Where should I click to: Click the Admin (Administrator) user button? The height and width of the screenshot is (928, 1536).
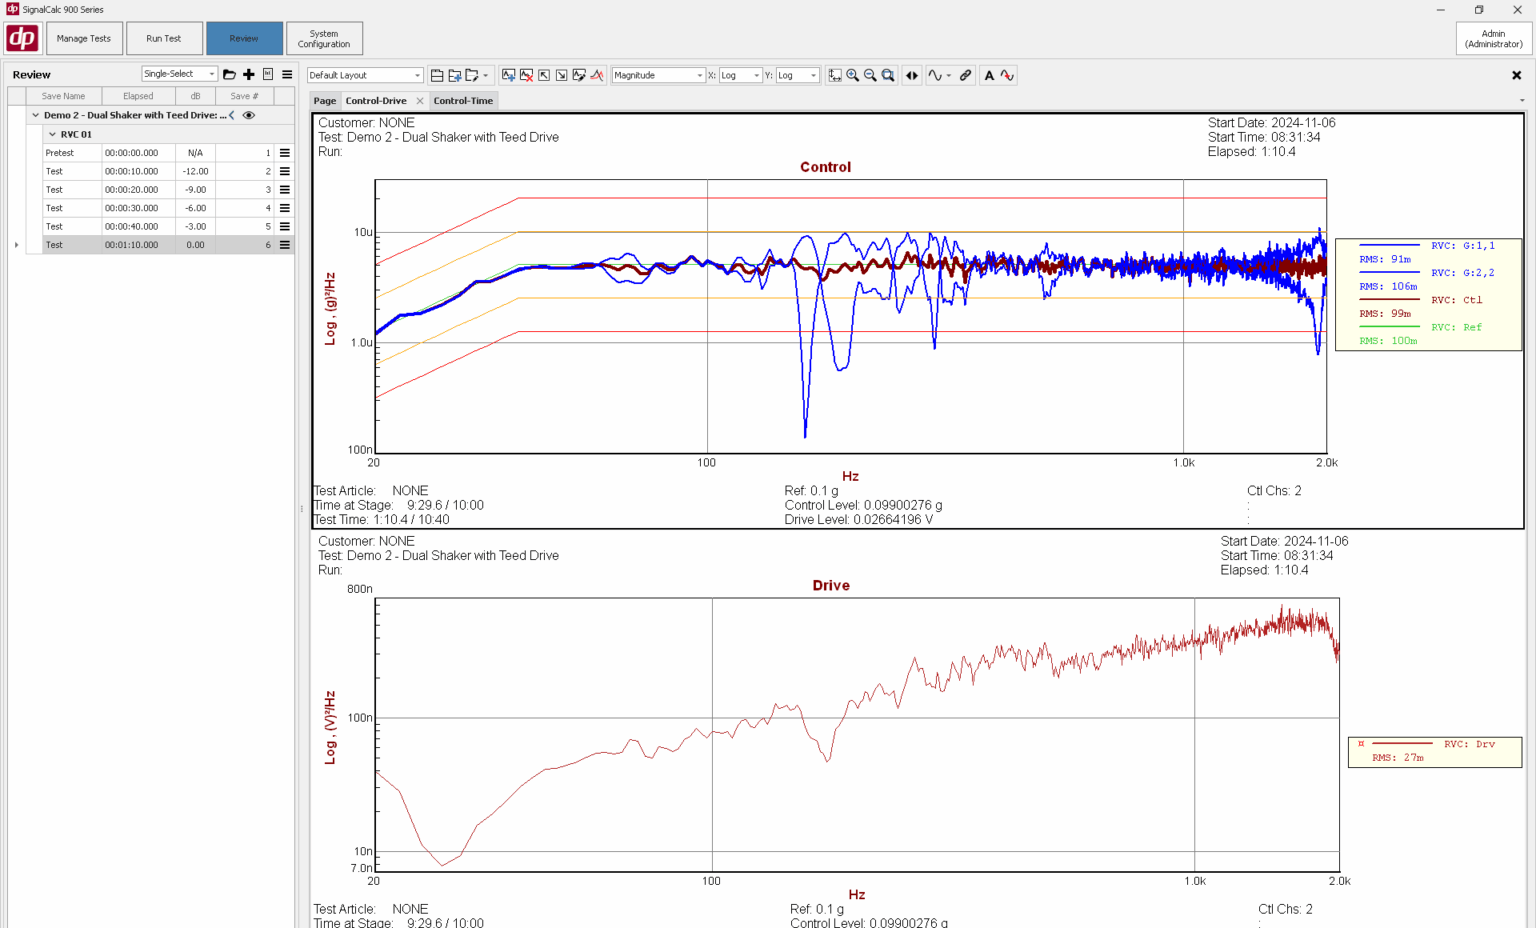click(x=1494, y=38)
